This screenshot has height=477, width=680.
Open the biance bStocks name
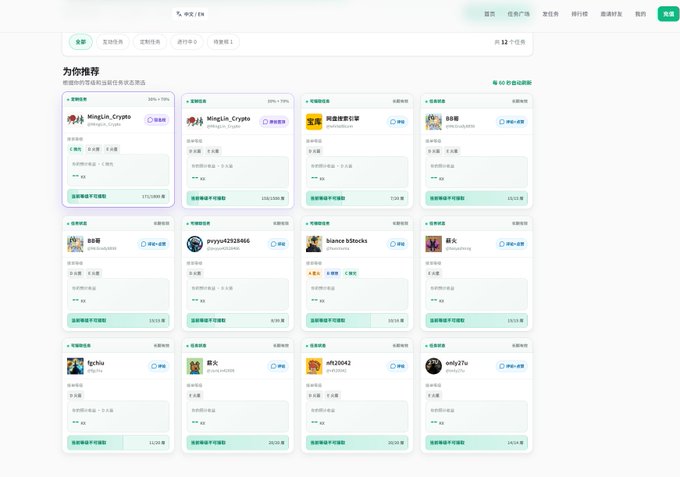point(347,241)
